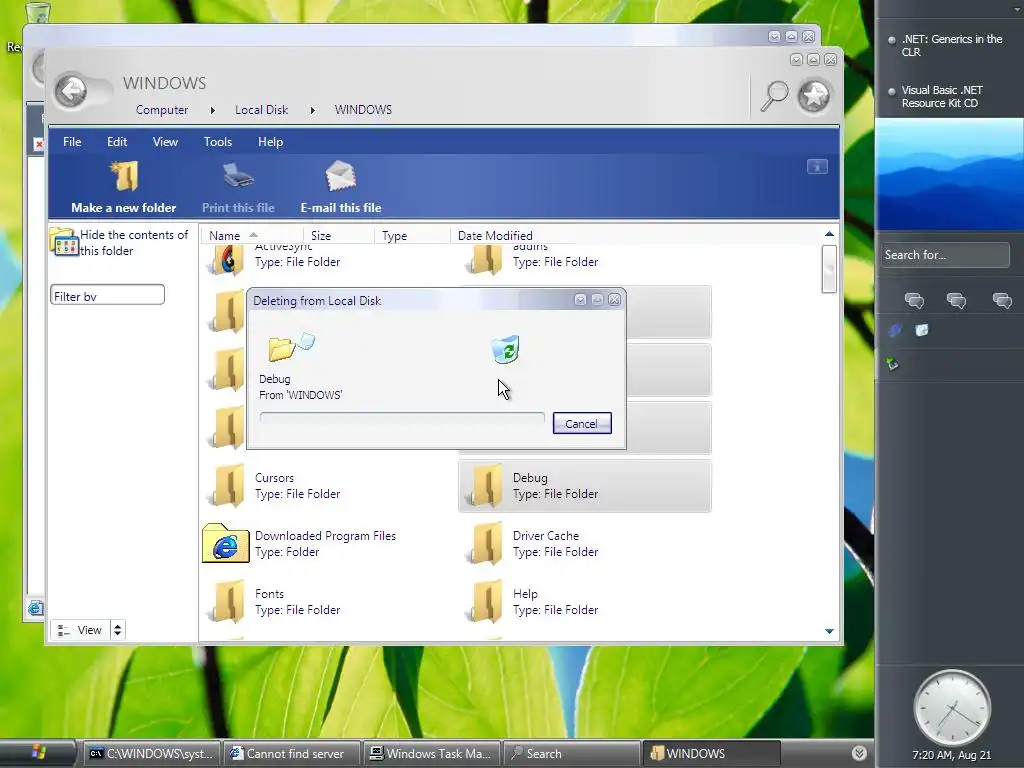Click the file list scroll down arrow
Image resolution: width=1024 pixels, height=768 pixels.
click(x=829, y=632)
